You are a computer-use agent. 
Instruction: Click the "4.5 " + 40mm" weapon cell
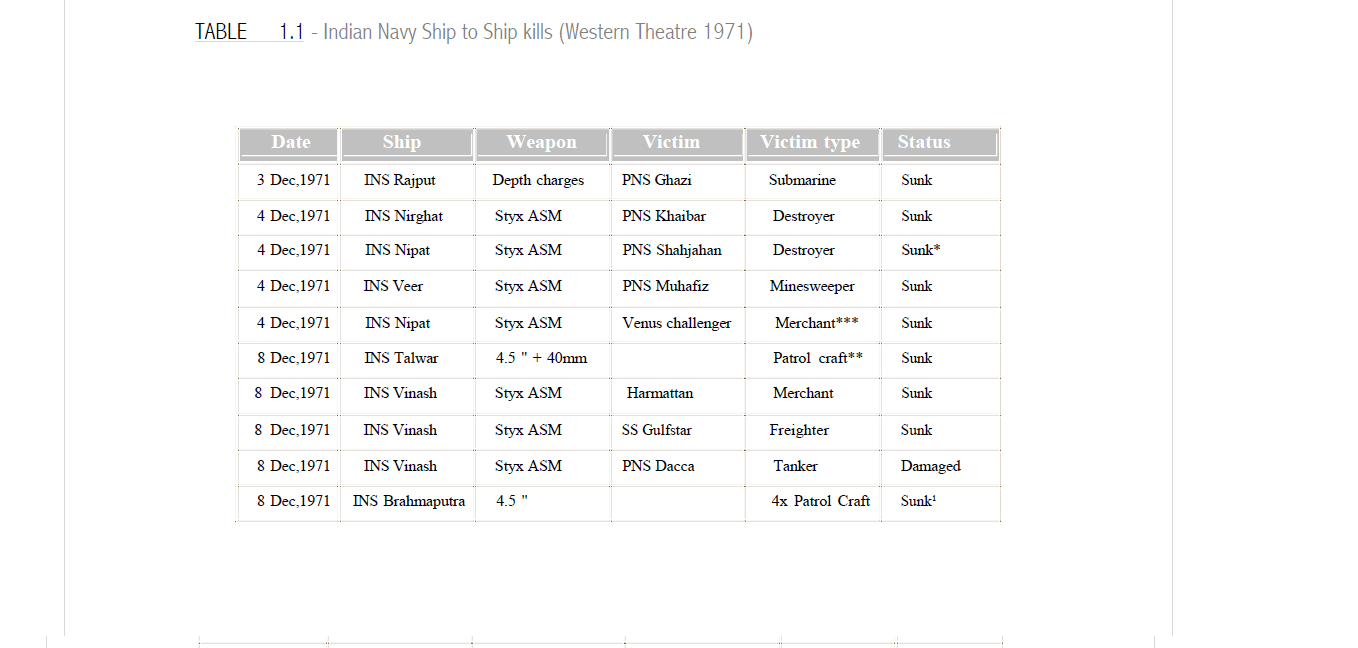click(x=541, y=358)
